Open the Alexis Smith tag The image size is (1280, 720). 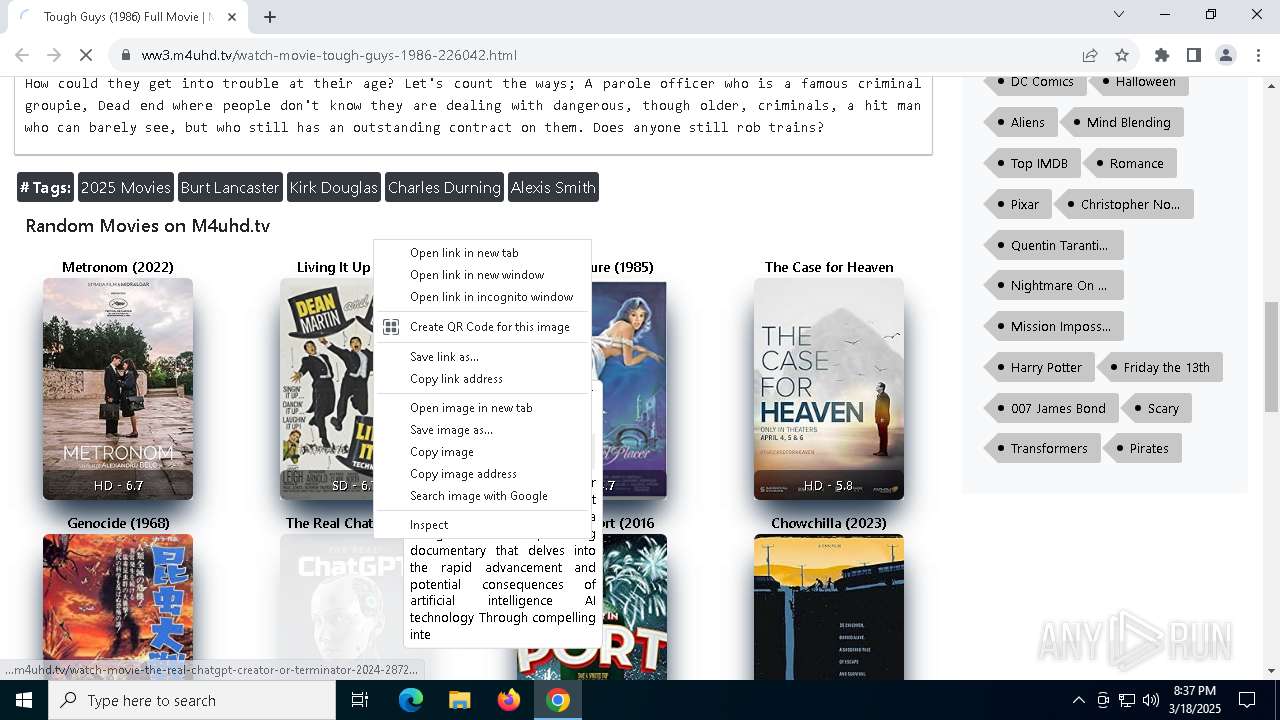(553, 187)
